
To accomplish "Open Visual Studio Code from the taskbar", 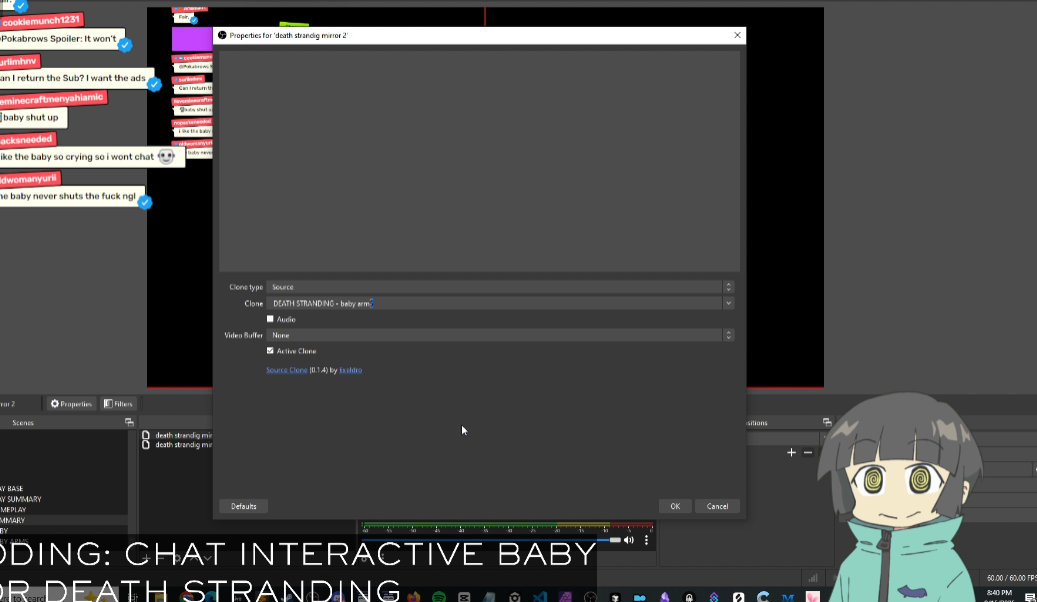I will pos(539,597).
